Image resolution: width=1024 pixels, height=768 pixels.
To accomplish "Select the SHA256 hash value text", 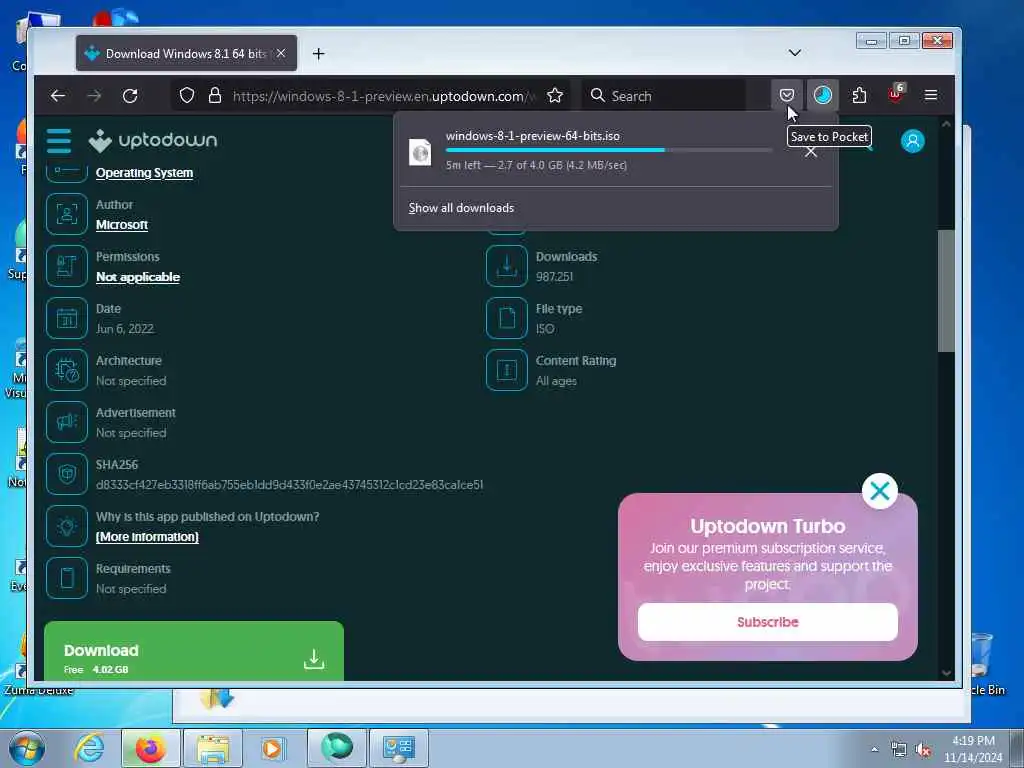I will pos(289,485).
